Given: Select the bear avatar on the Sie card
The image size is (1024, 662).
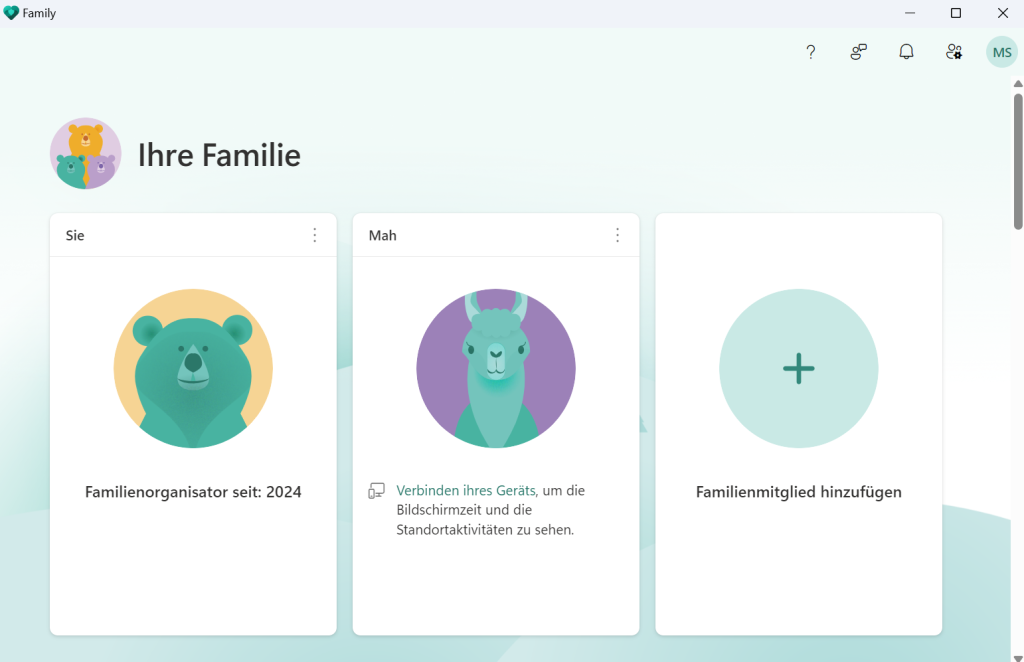Looking at the screenshot, I should [193, 368].
